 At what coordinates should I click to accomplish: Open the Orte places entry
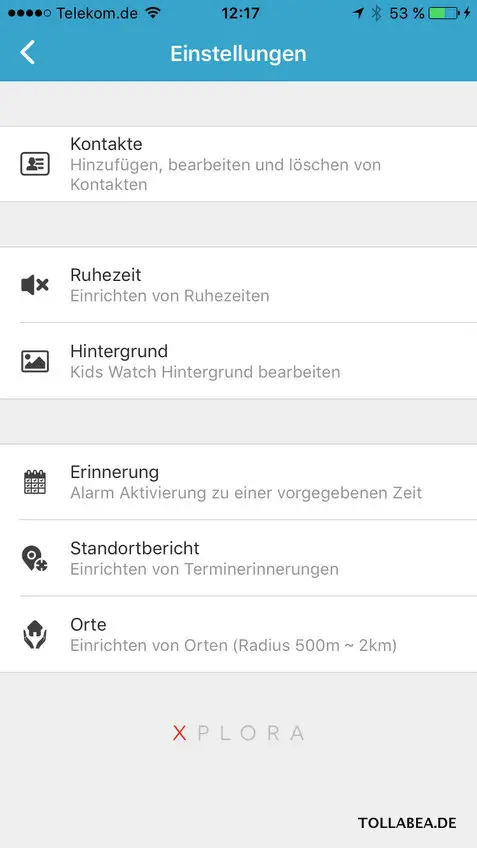238,635
